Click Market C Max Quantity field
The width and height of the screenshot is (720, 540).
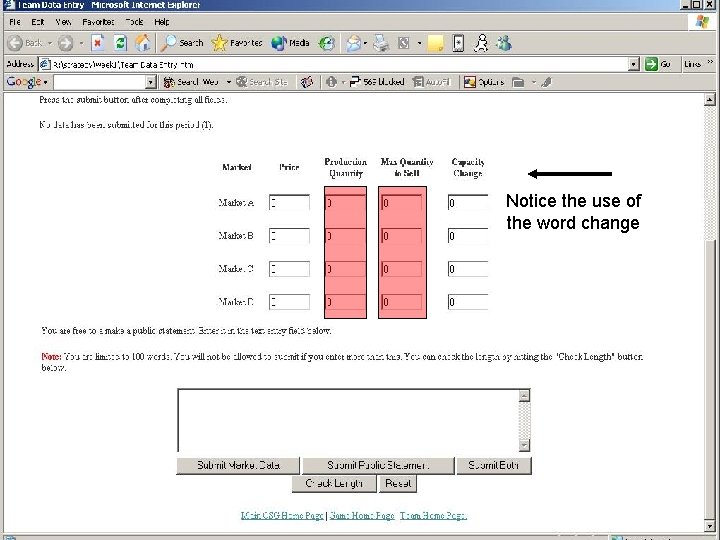pos(402,269)
